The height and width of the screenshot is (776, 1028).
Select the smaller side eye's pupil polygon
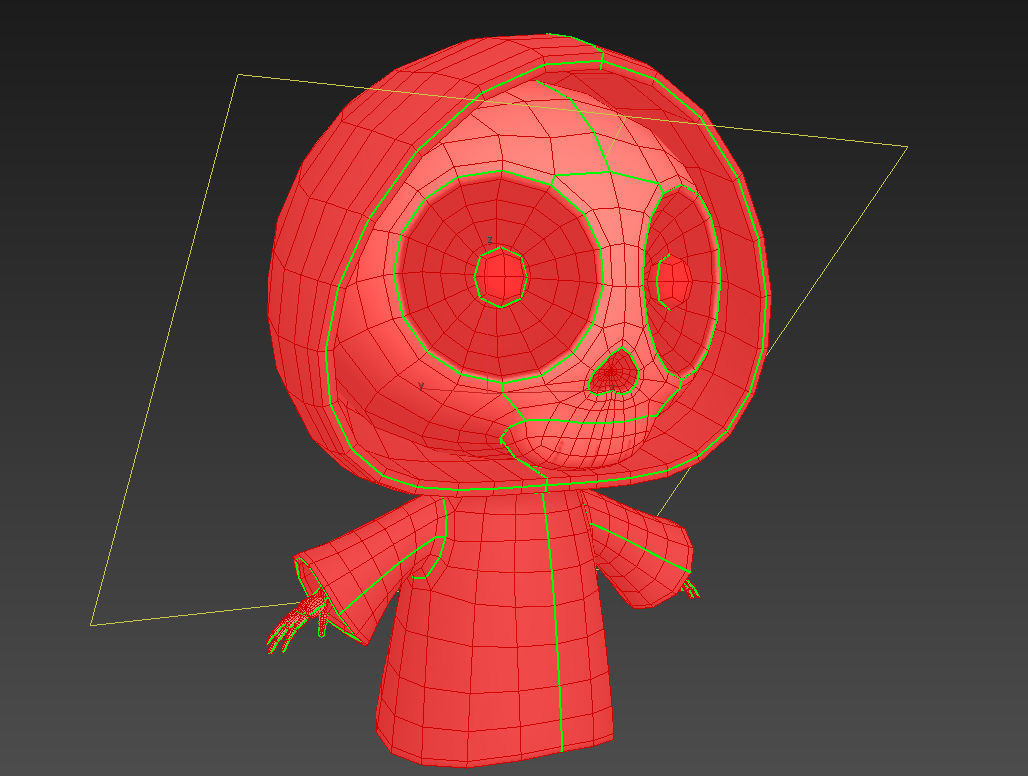pos(673,281)
